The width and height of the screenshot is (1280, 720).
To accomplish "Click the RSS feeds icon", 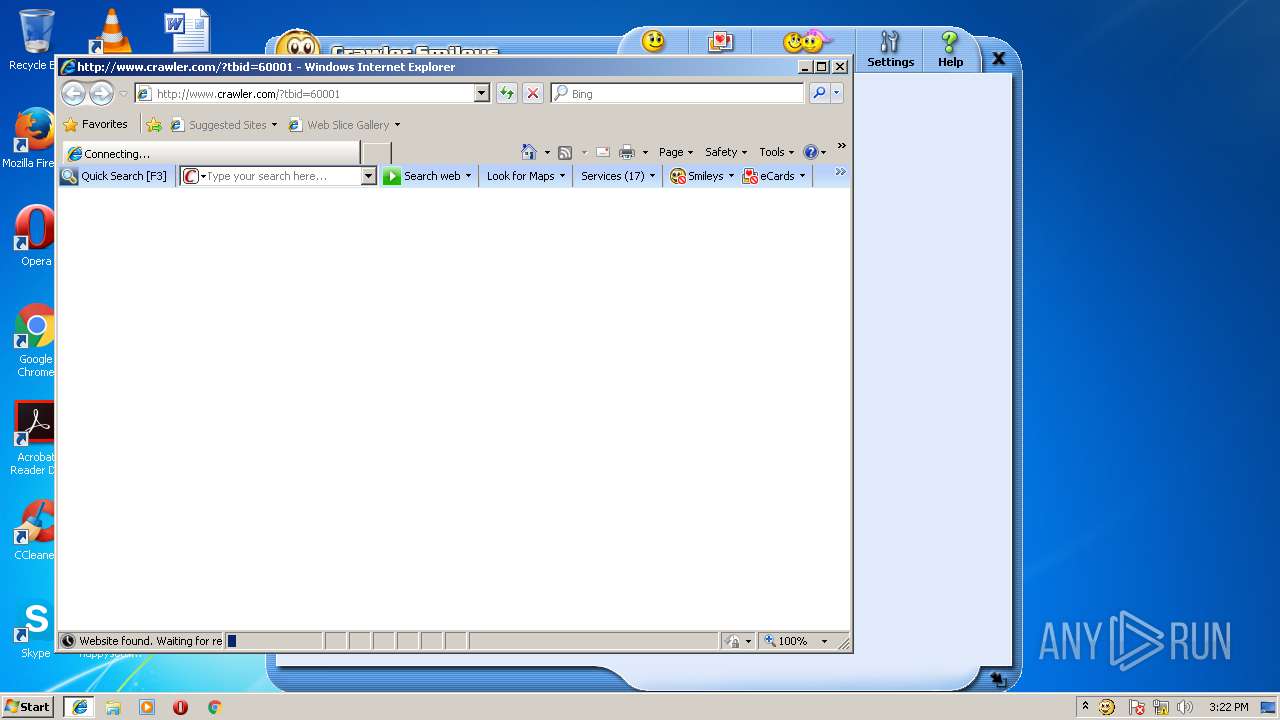I will 565,152.
